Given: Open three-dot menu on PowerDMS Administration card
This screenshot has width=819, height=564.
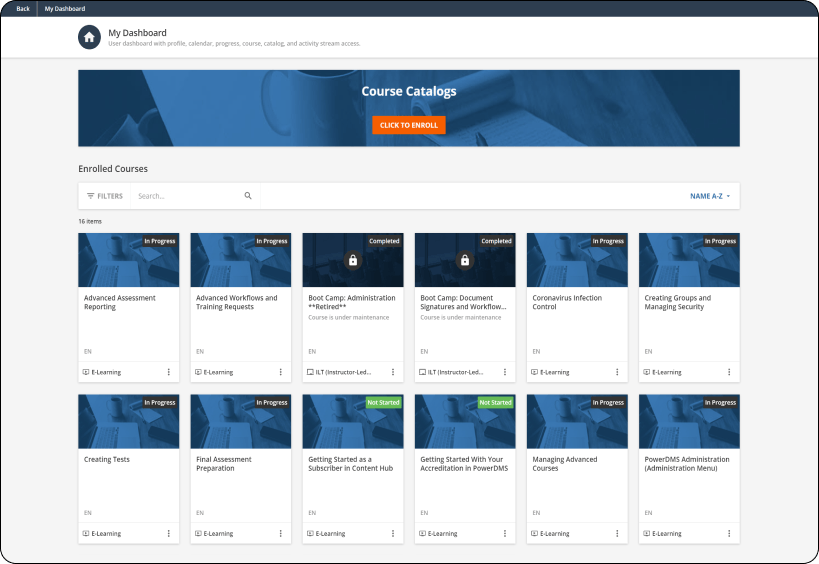Looking at the screenshot, I should tap(728, 534).
